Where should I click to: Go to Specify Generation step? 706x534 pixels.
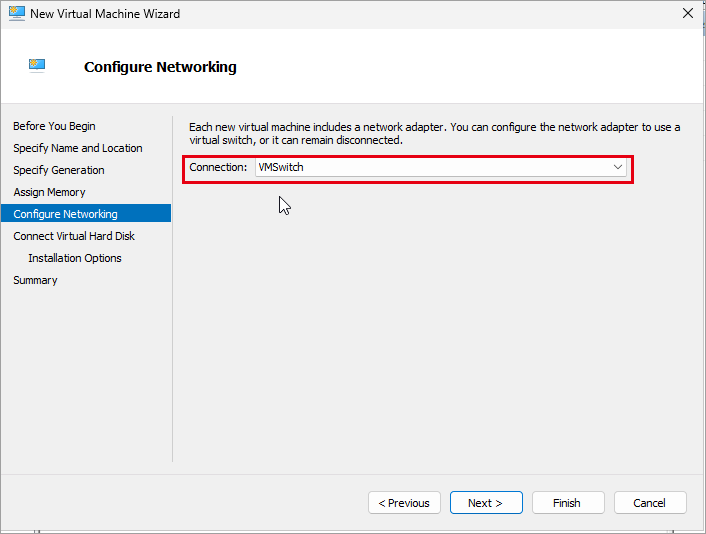click(59, 170)
